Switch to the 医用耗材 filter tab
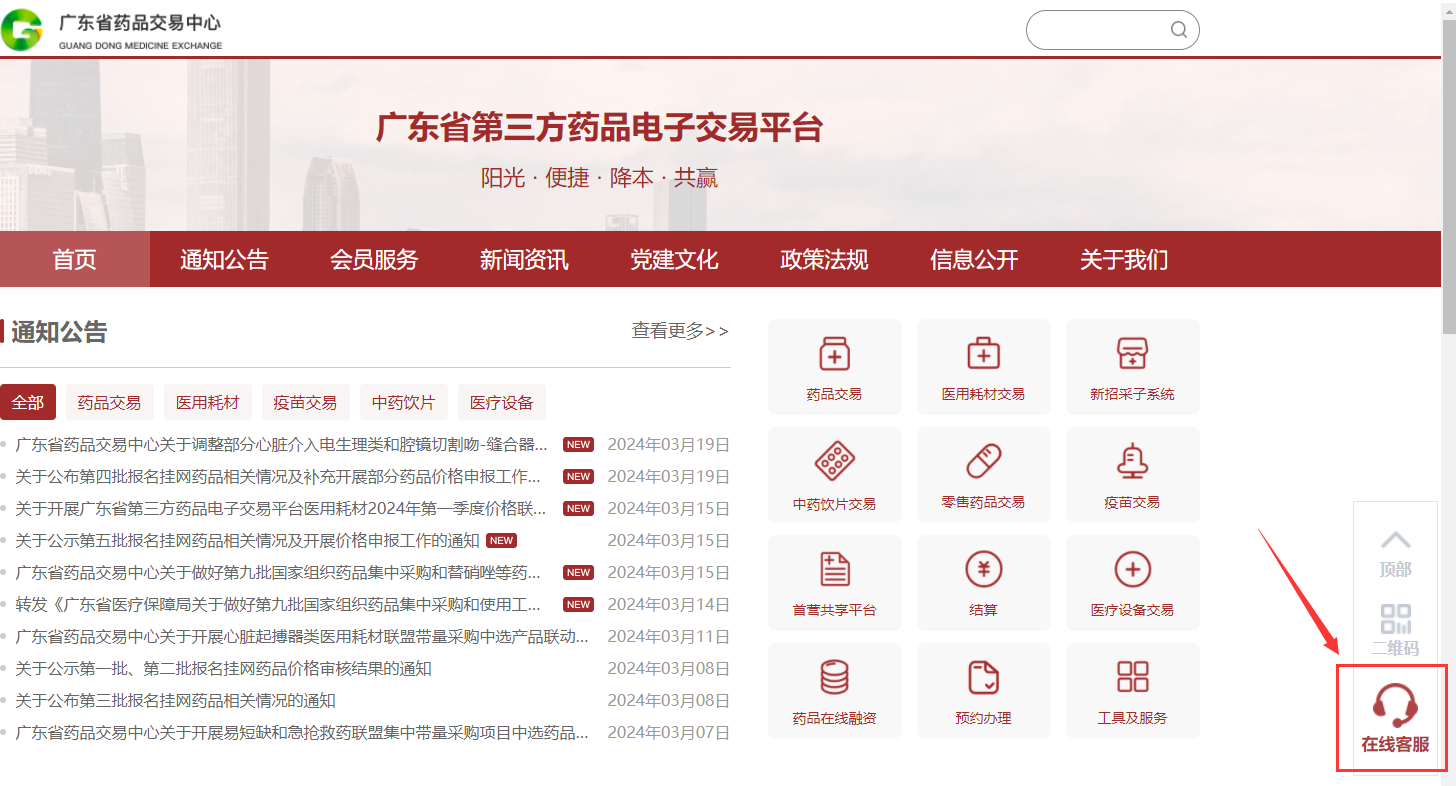 click(208, 403)
